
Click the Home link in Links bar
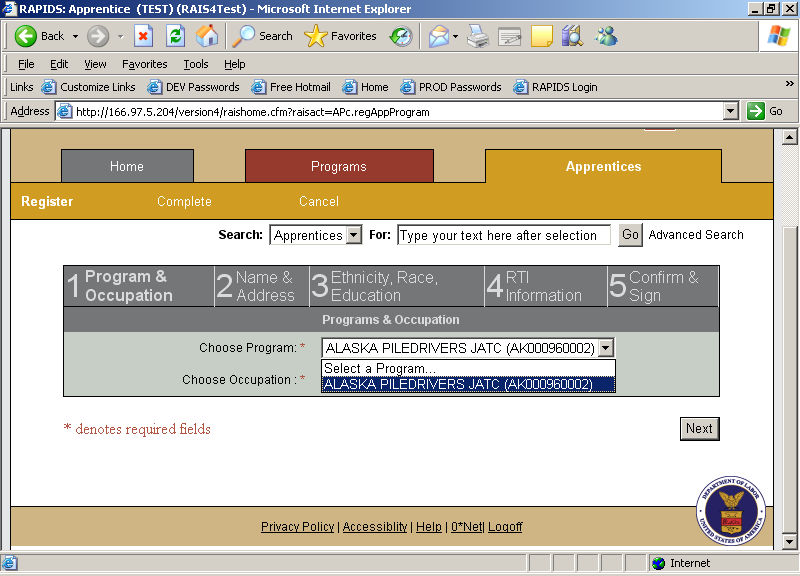coord(365,87)
